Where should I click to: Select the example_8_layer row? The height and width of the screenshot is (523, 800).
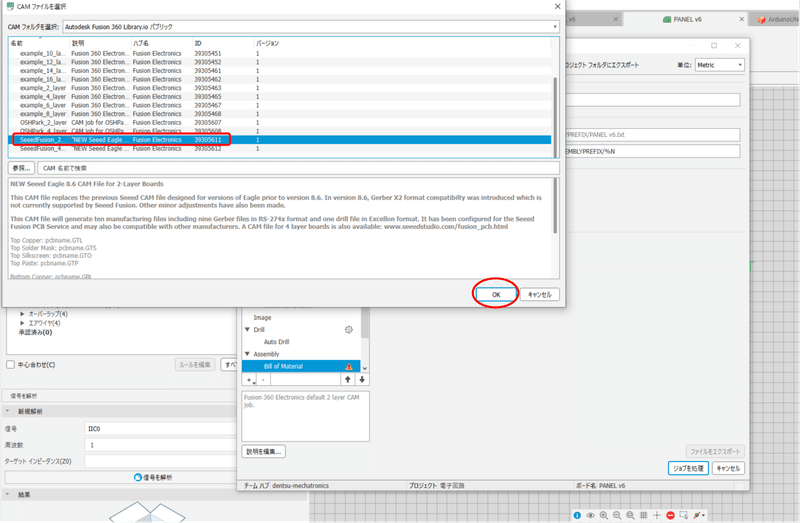[x=280, y=114]
